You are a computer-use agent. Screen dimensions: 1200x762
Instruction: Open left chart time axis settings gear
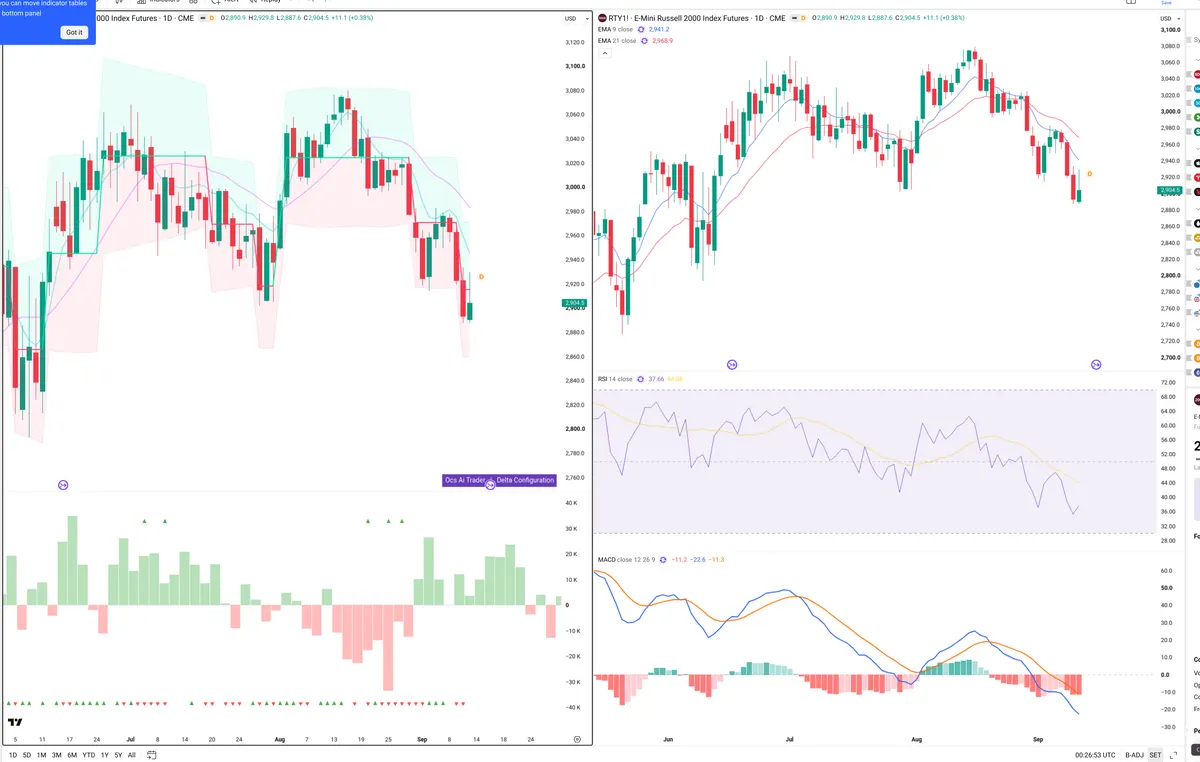click(x=577, y=738)
